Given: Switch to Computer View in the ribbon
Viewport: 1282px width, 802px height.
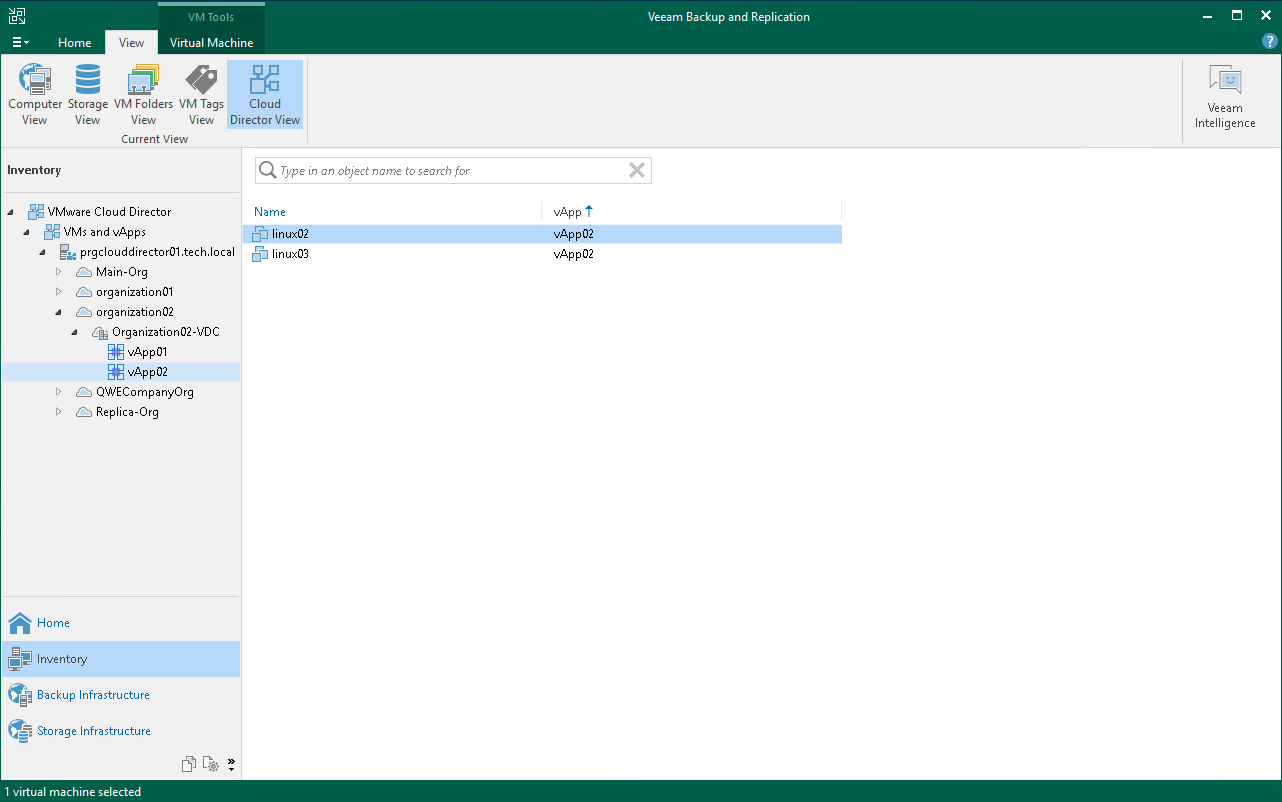Looking at the screenshot, I should (x=35, y=95).
